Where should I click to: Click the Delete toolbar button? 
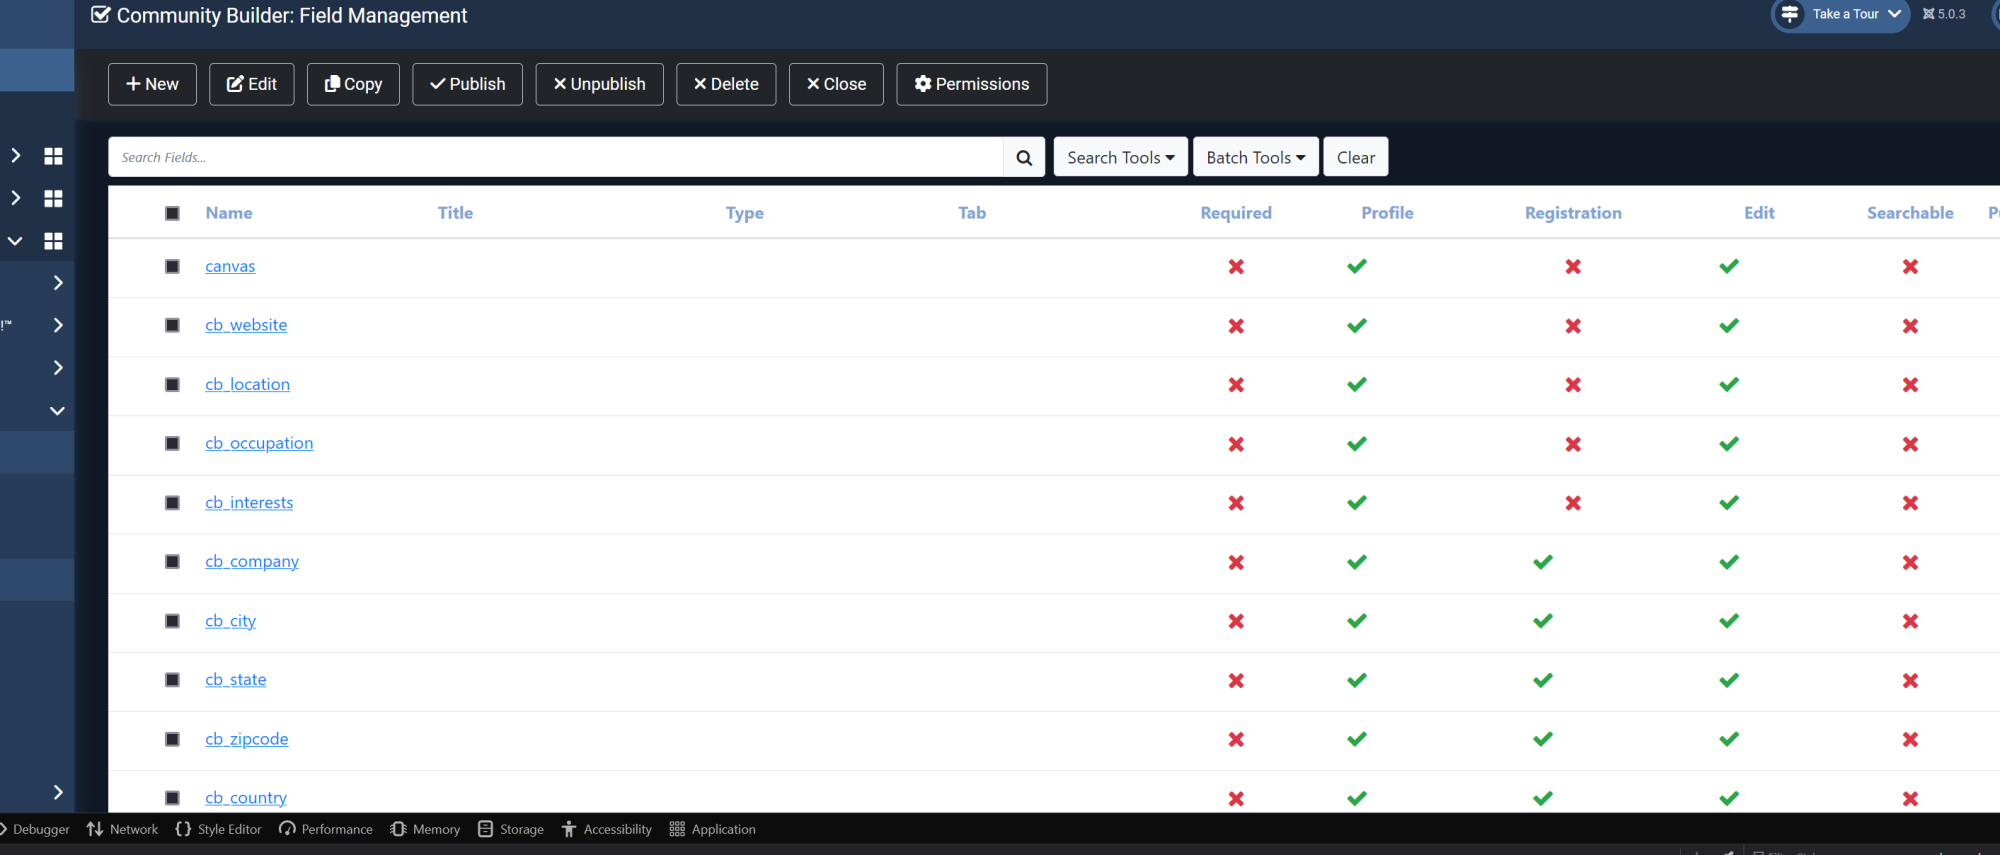click(x=726, y=84)
